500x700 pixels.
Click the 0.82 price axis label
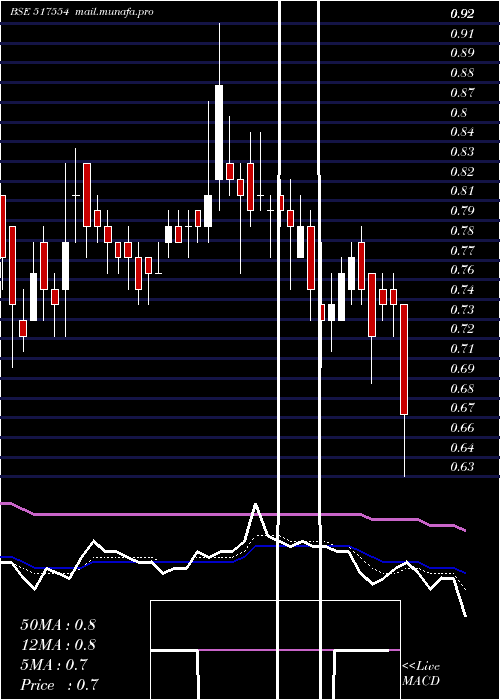tap(462, 171)
